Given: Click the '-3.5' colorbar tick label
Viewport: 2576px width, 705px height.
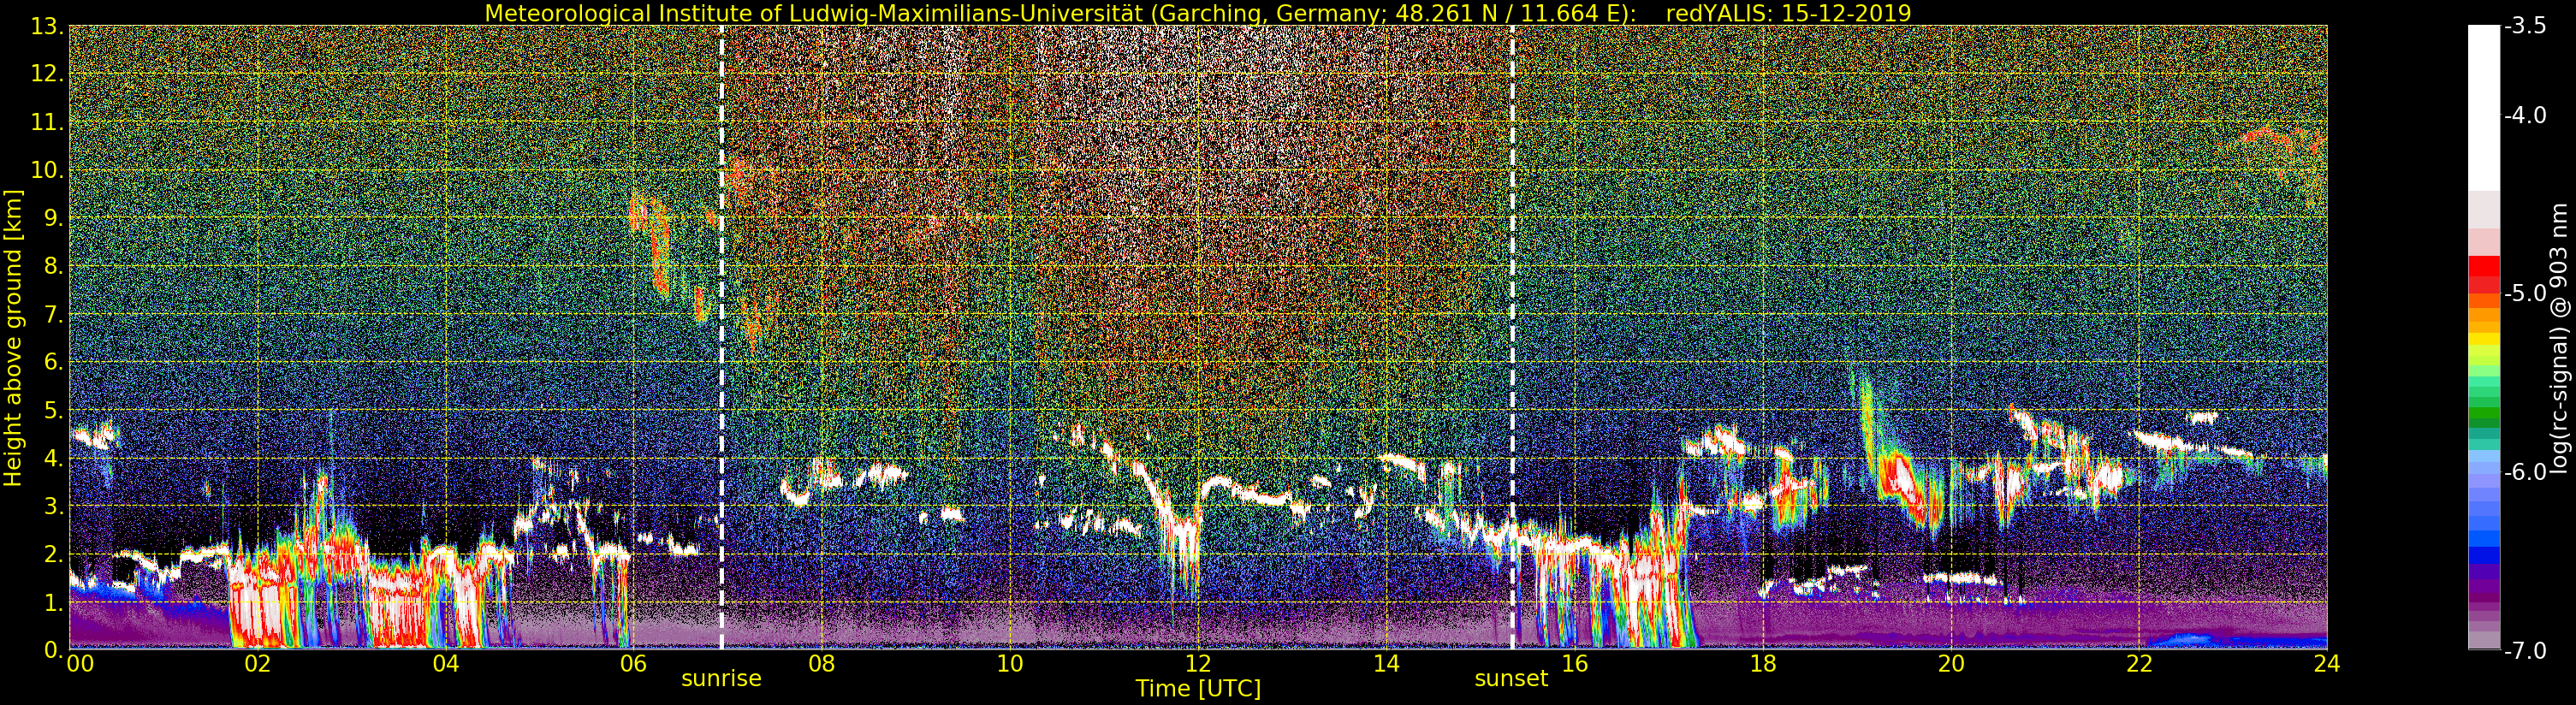Looking at the screenshot, I should (x=2525, y=27).
